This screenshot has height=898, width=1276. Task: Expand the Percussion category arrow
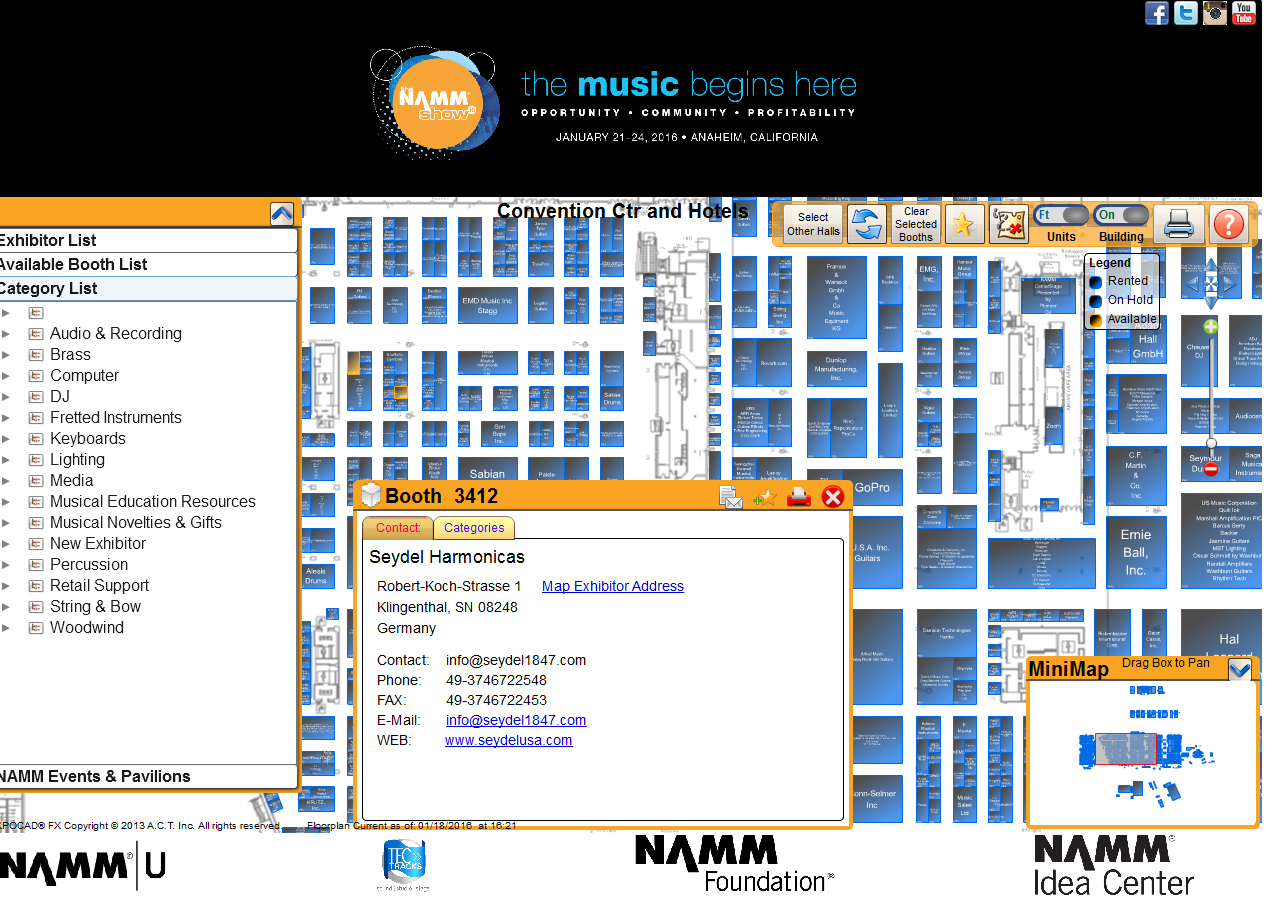point(6,564)
